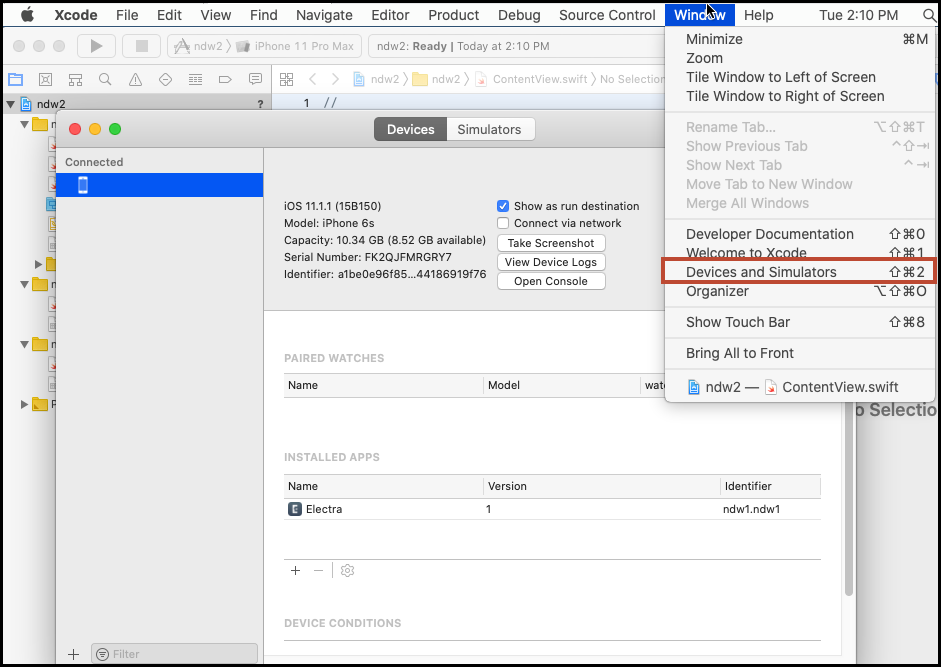Screen dimensions: 941x667
Task: Open the Source Control navigator icon
Action: 45,79
